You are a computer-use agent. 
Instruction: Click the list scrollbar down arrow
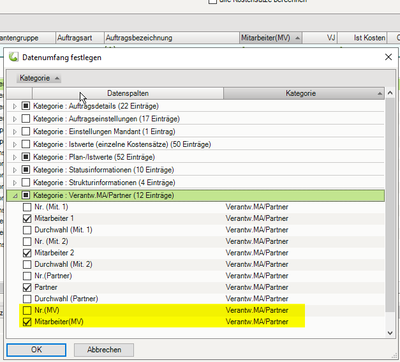coord(390,333)
